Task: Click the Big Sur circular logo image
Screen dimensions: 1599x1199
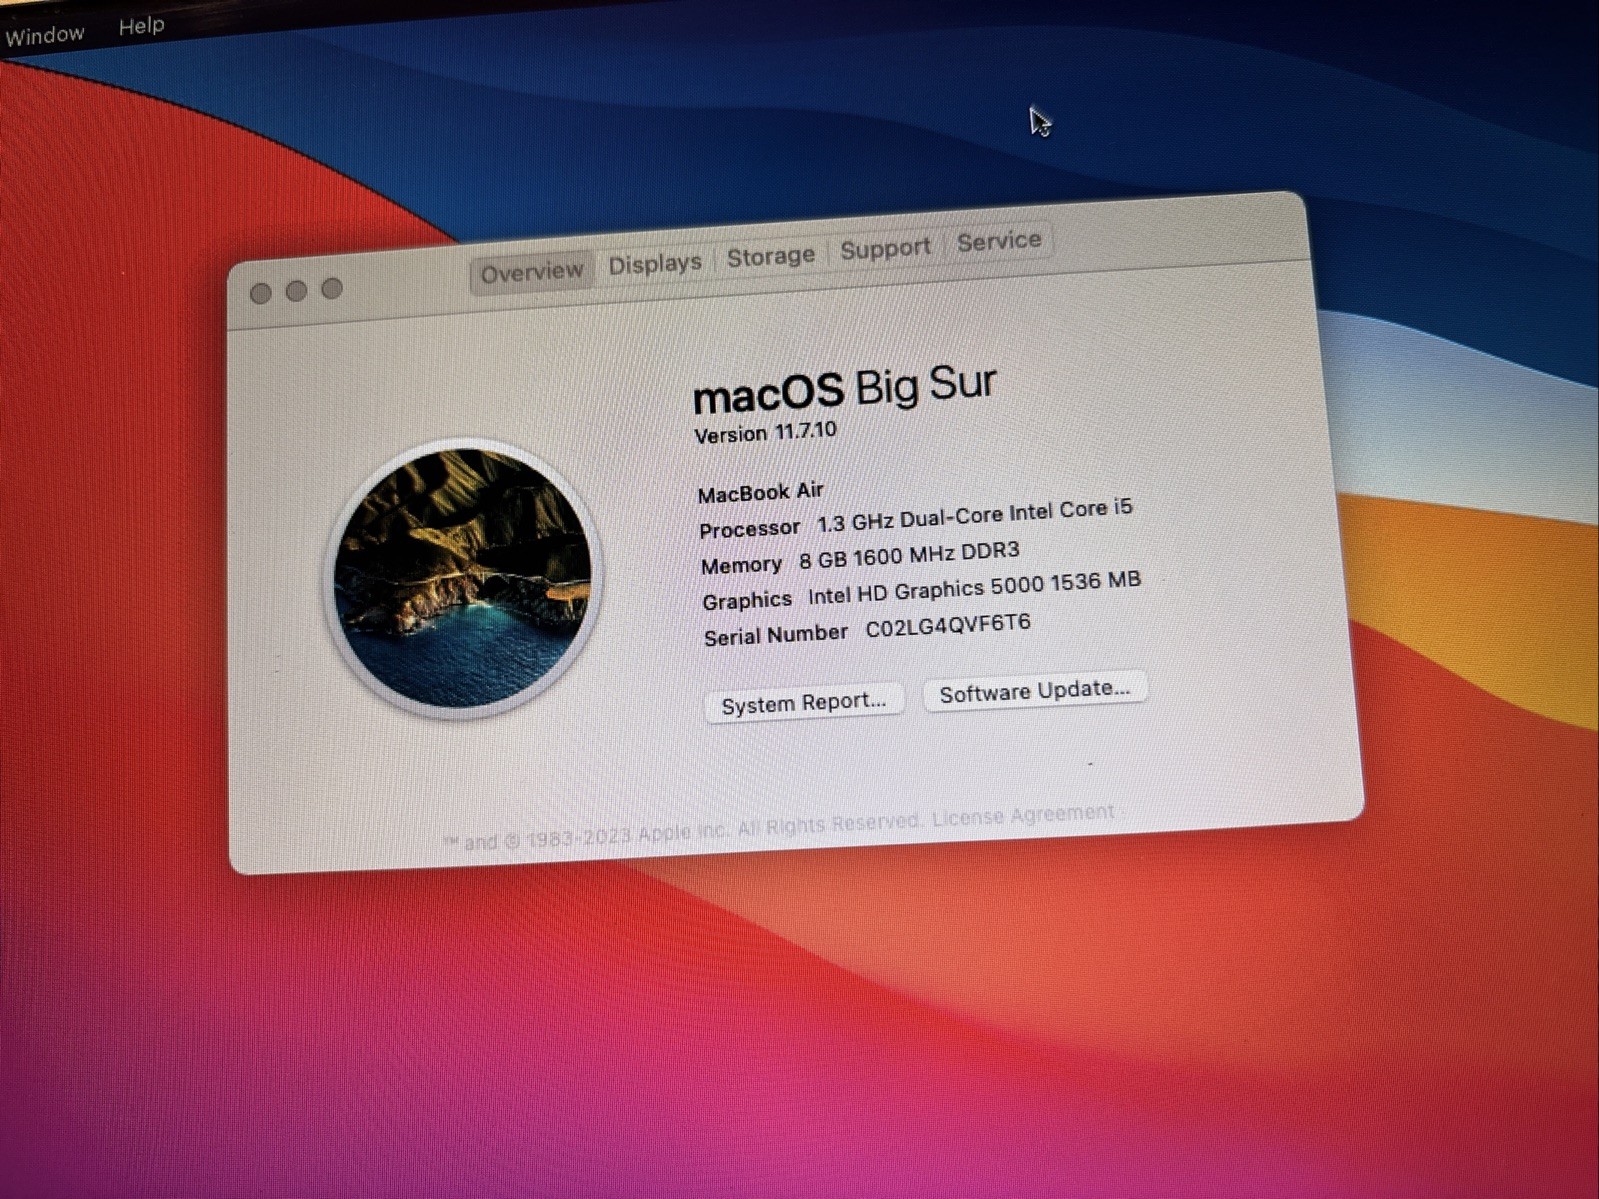Action: pos(463,578)
